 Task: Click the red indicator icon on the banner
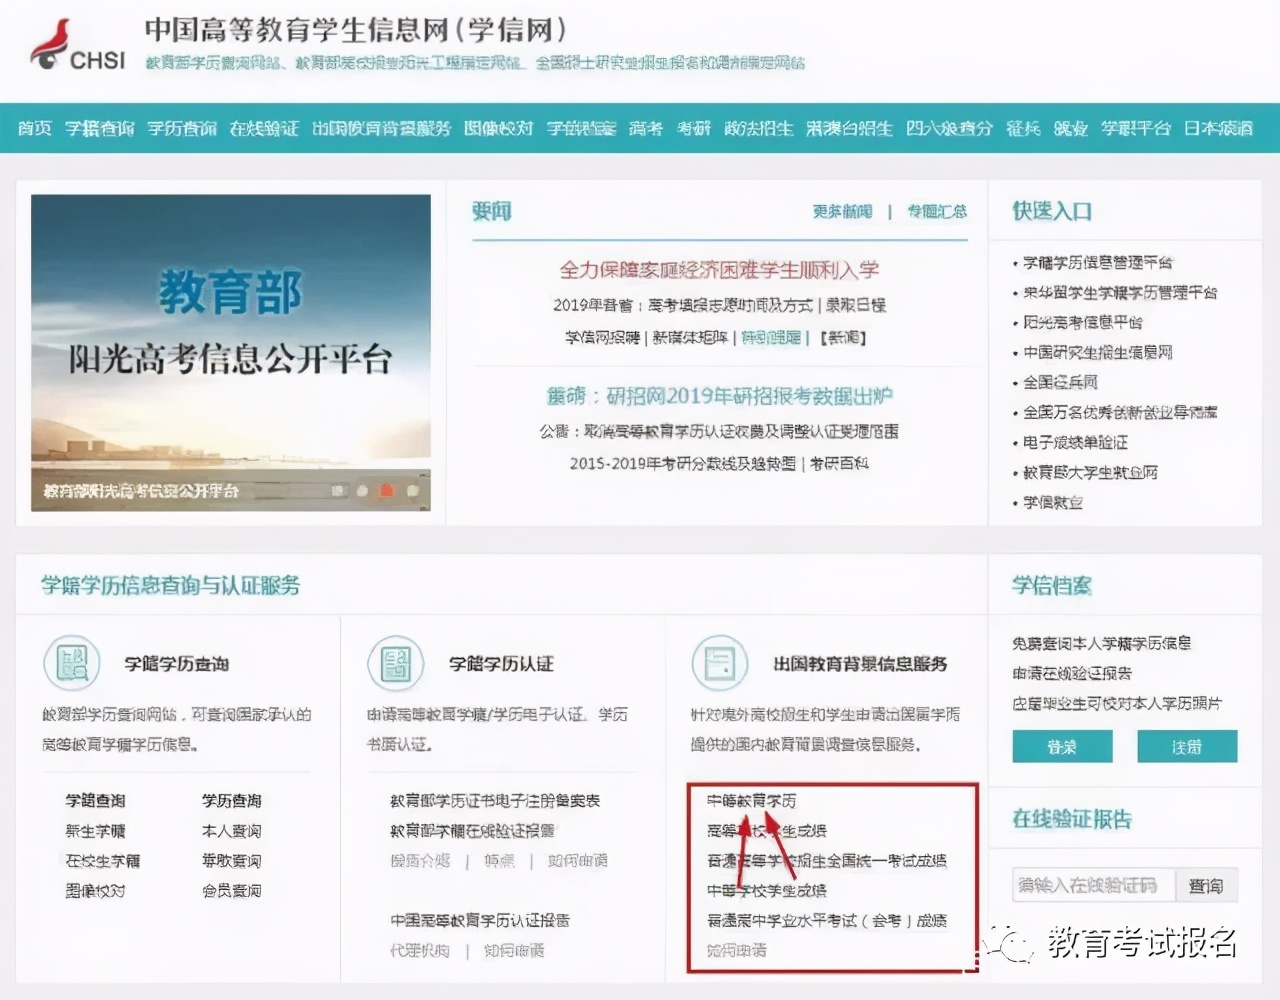coord(385,492)
